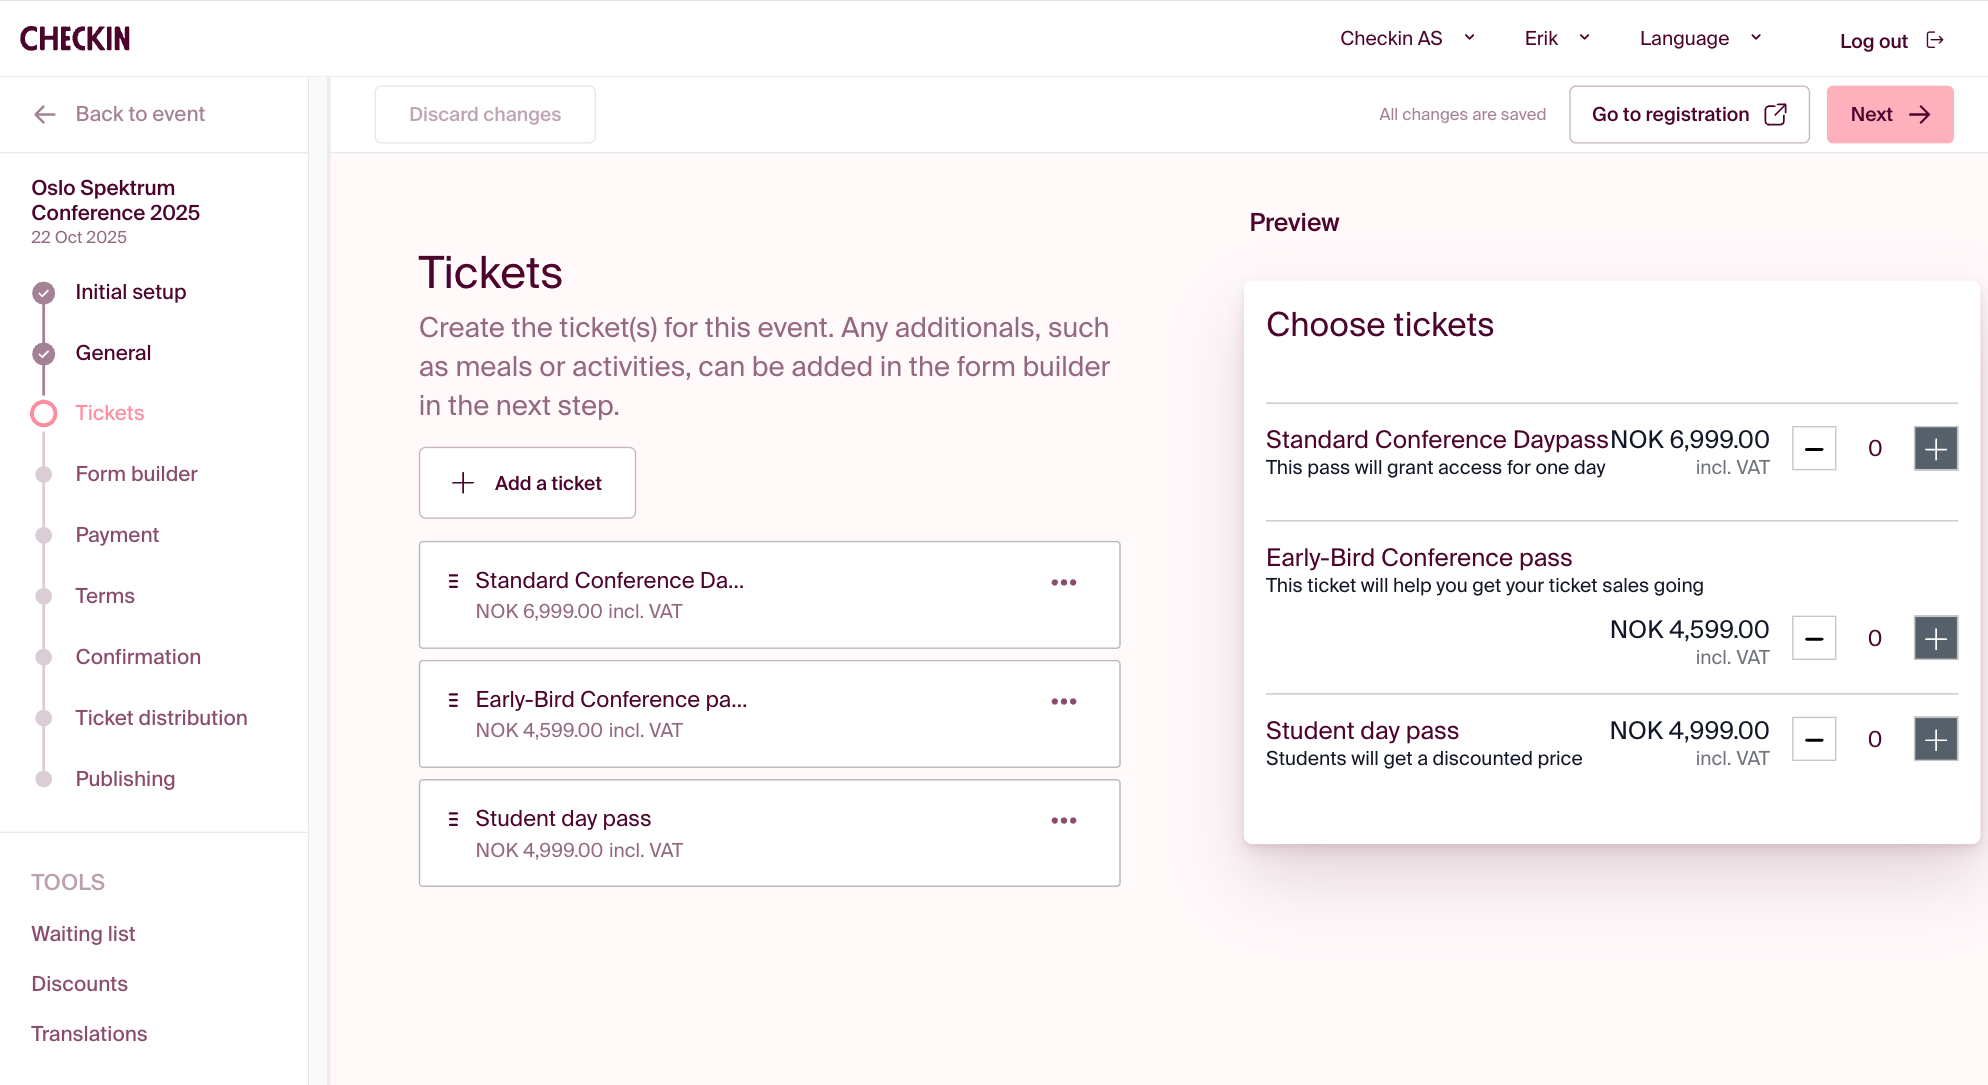
Task: Click the drag handle of Early-Bird ticket
Action: [x=453, y=700]
